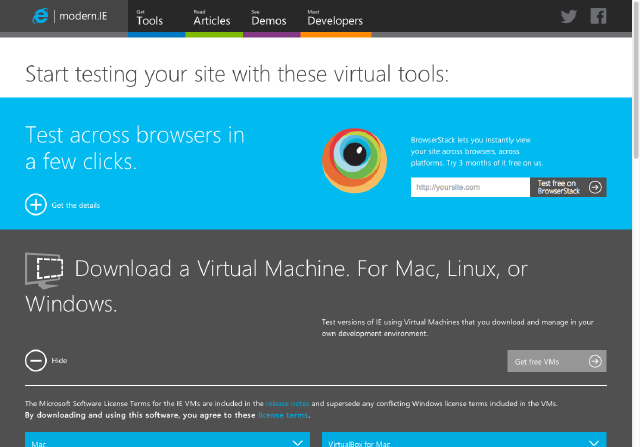Click the Test versions of IE paragraph
640x447 pixels.
(x=458, y=328)
